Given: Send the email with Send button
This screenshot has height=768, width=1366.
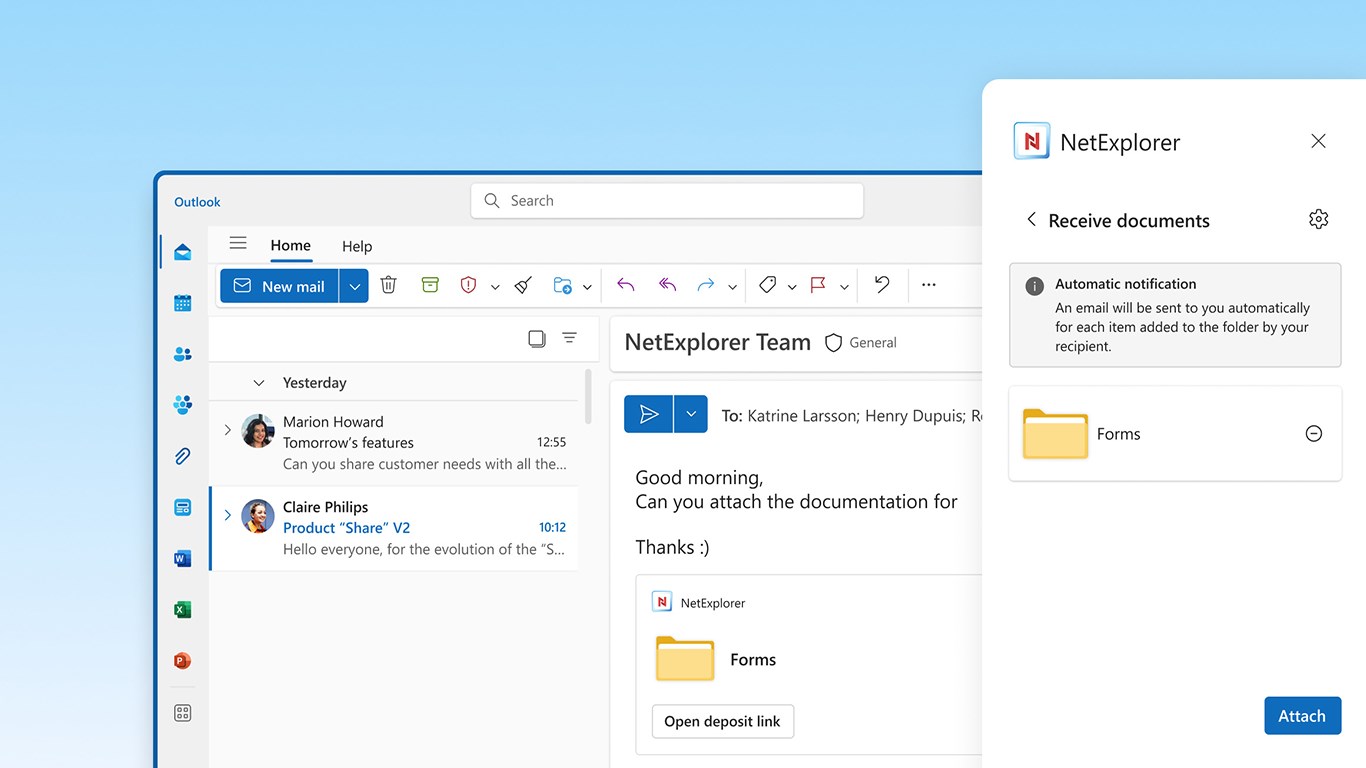Looking at the screenshot, I should click(649, 414).
